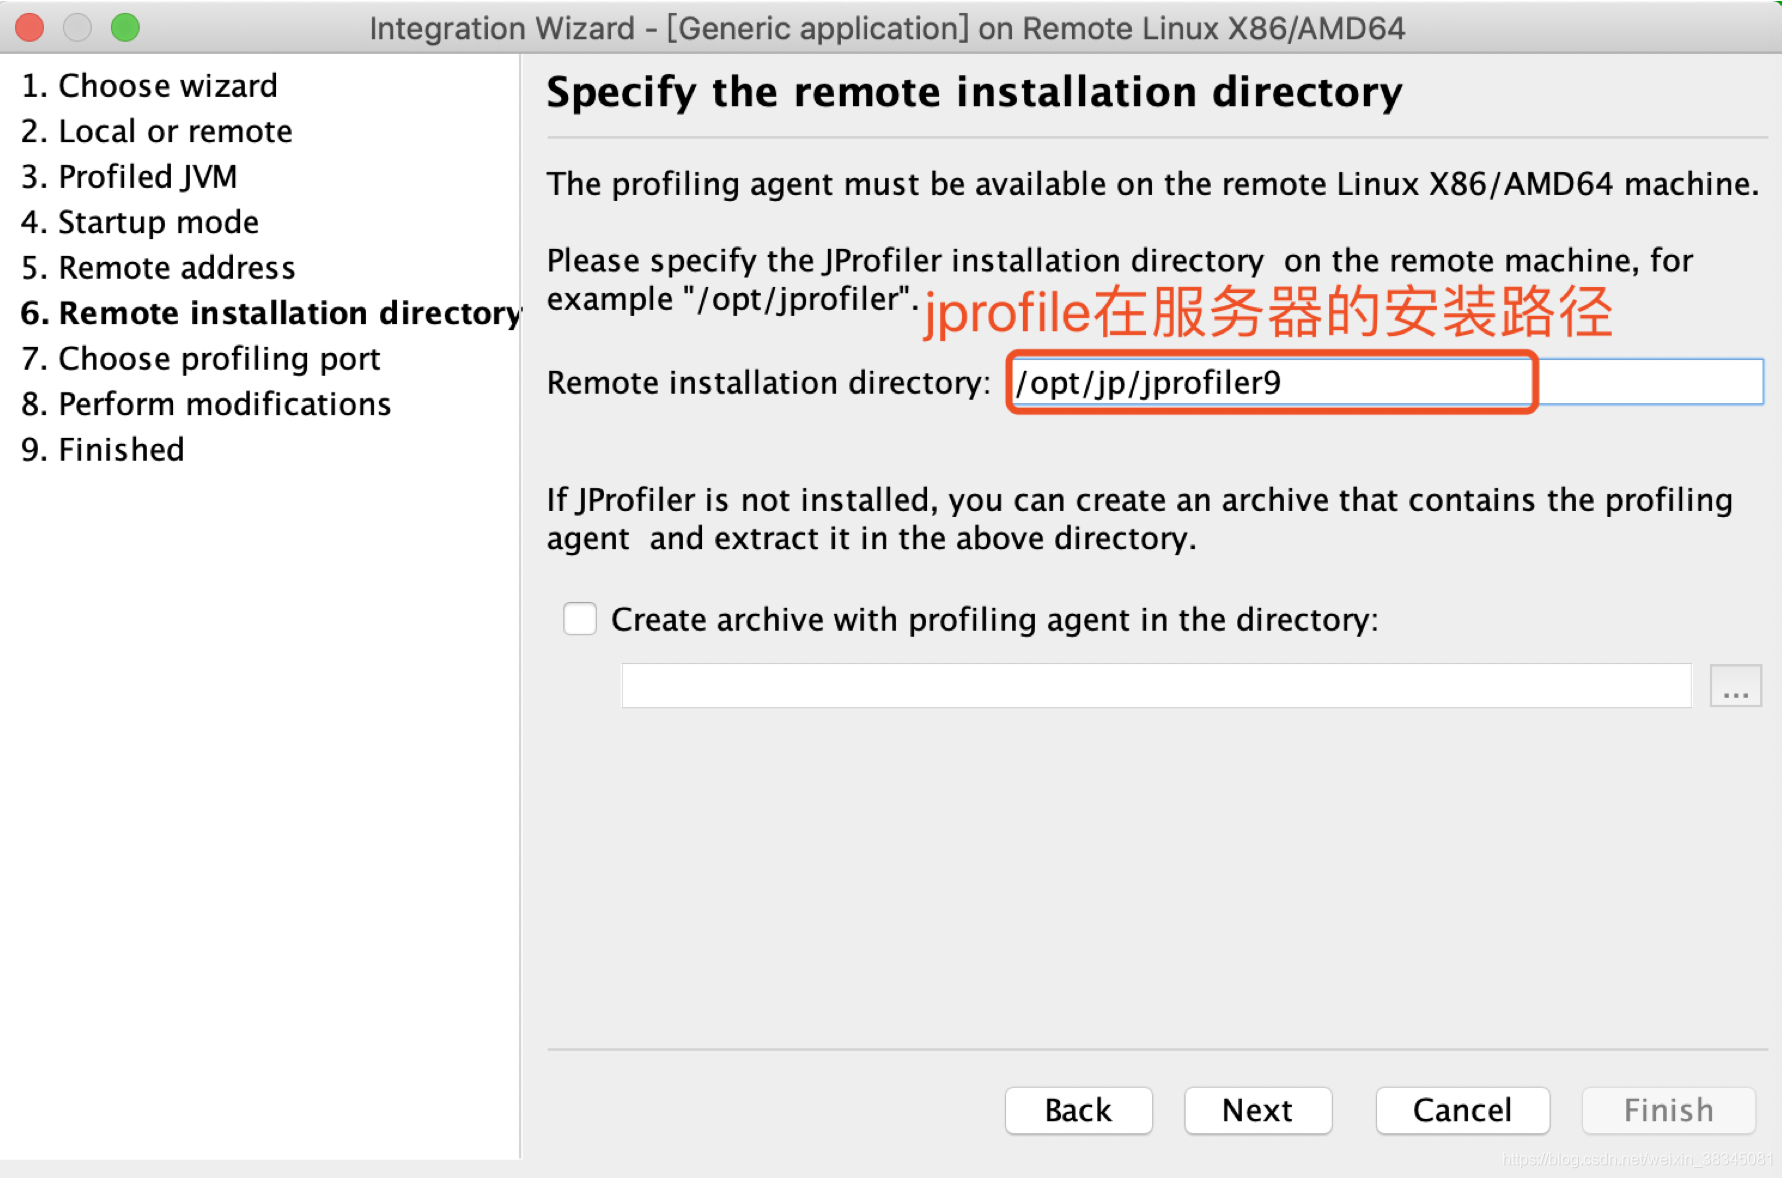1782x1178 pixels.
Task: Close the Integration Wizard window
Action: pos(30,27)
